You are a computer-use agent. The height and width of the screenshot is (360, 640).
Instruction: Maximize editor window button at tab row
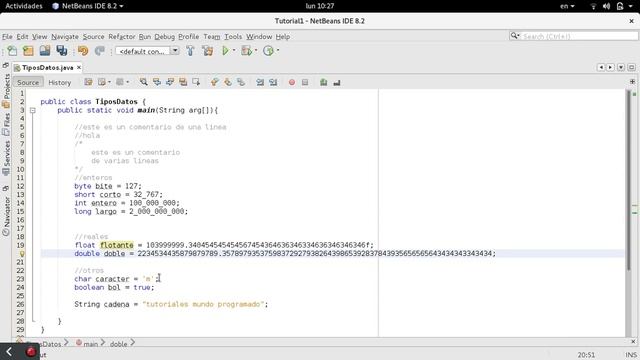pos(631,67)
